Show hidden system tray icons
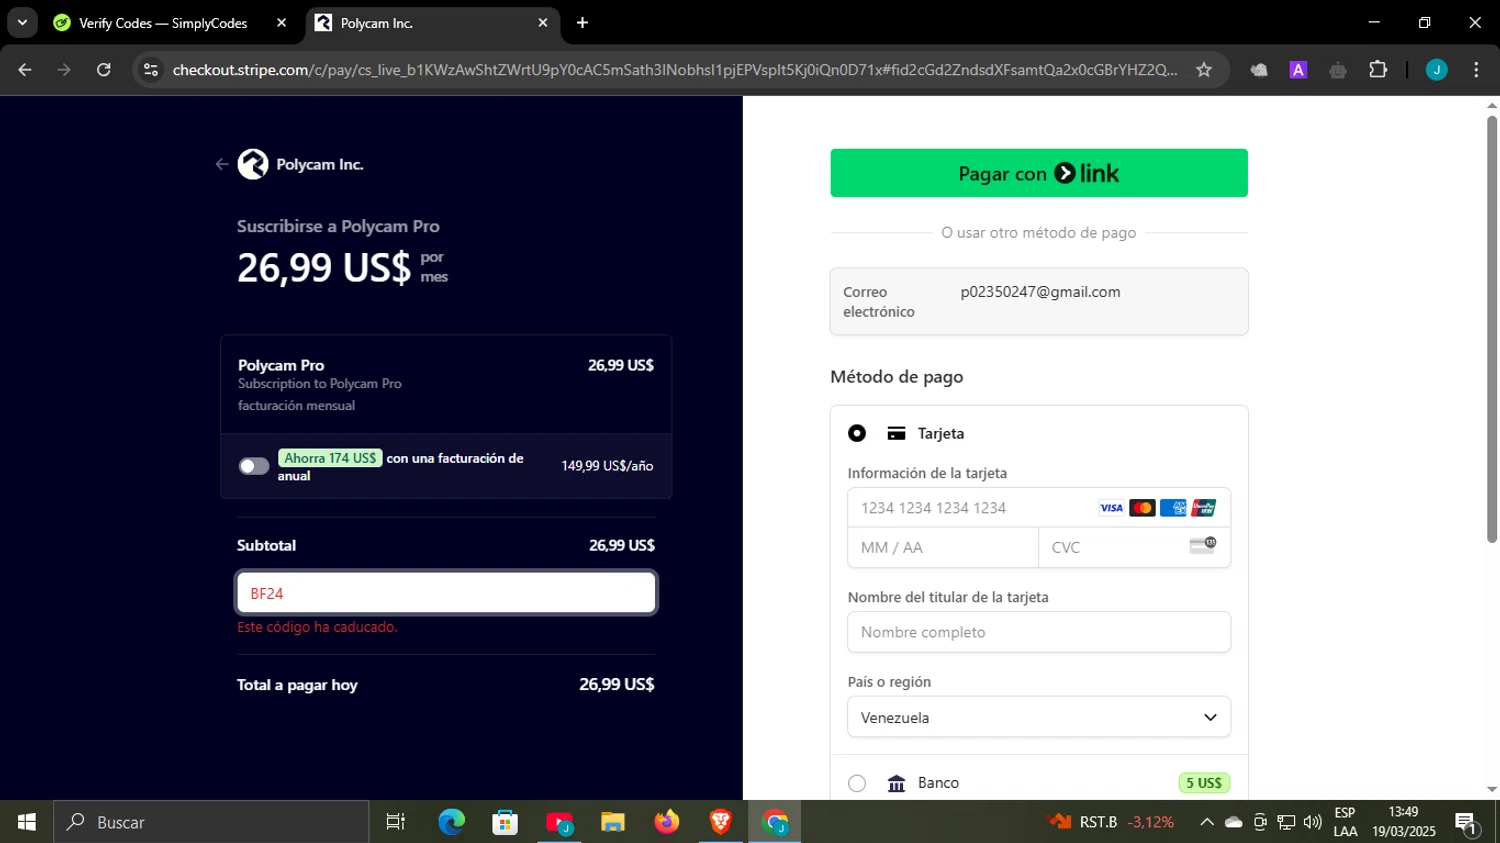1500x843 pixels. tap(1207, 822)
